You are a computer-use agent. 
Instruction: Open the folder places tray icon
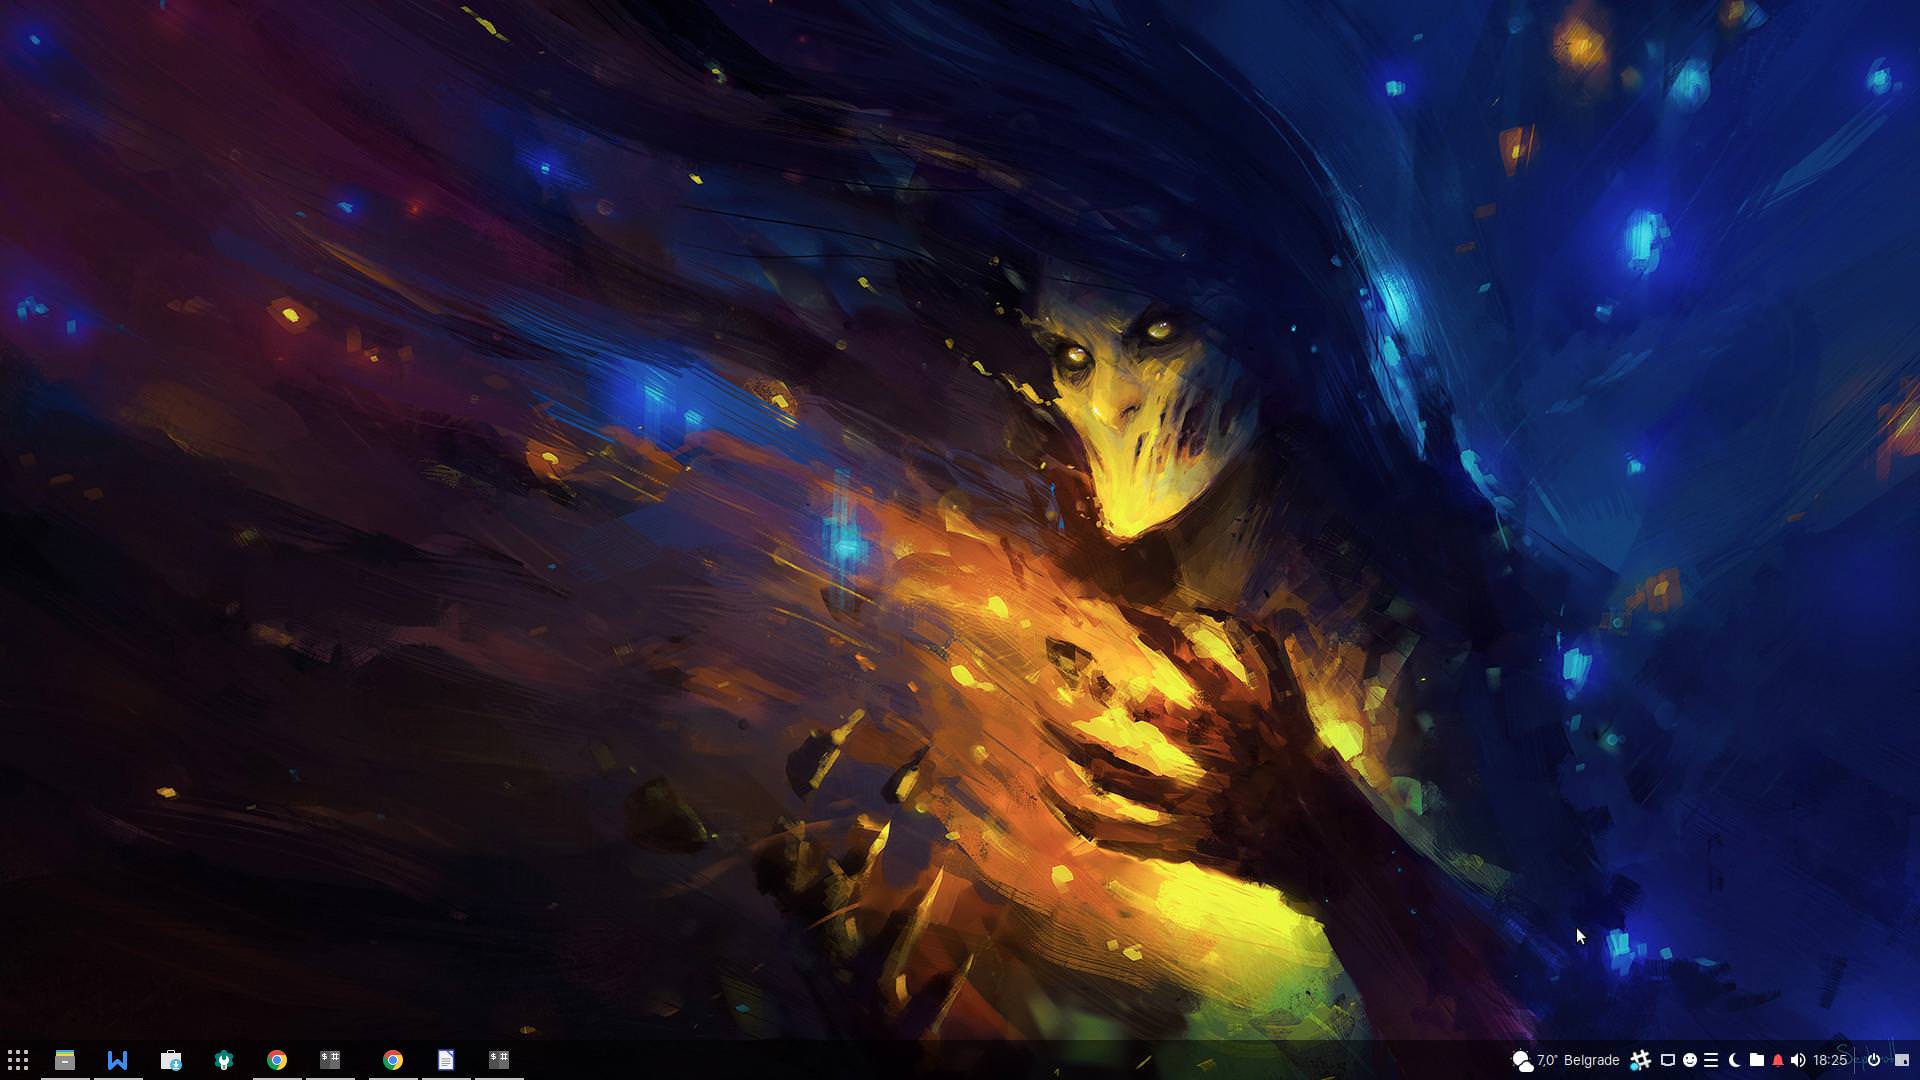[x=1756, y=1060]
